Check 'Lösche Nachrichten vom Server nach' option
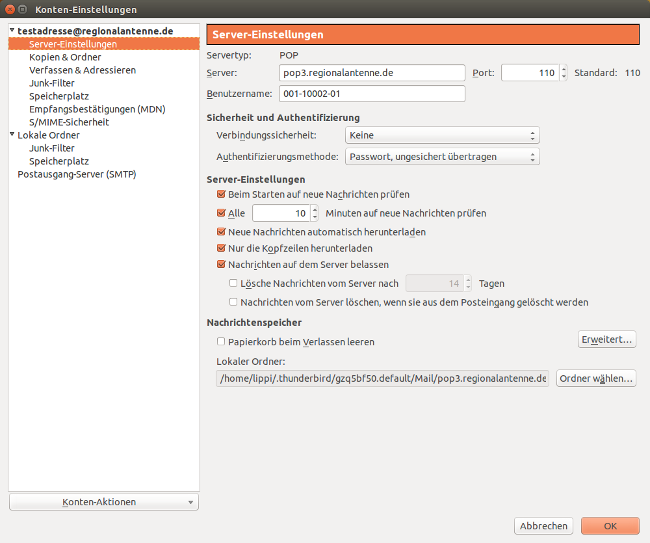The image size is (650, 543). (234, 284)
